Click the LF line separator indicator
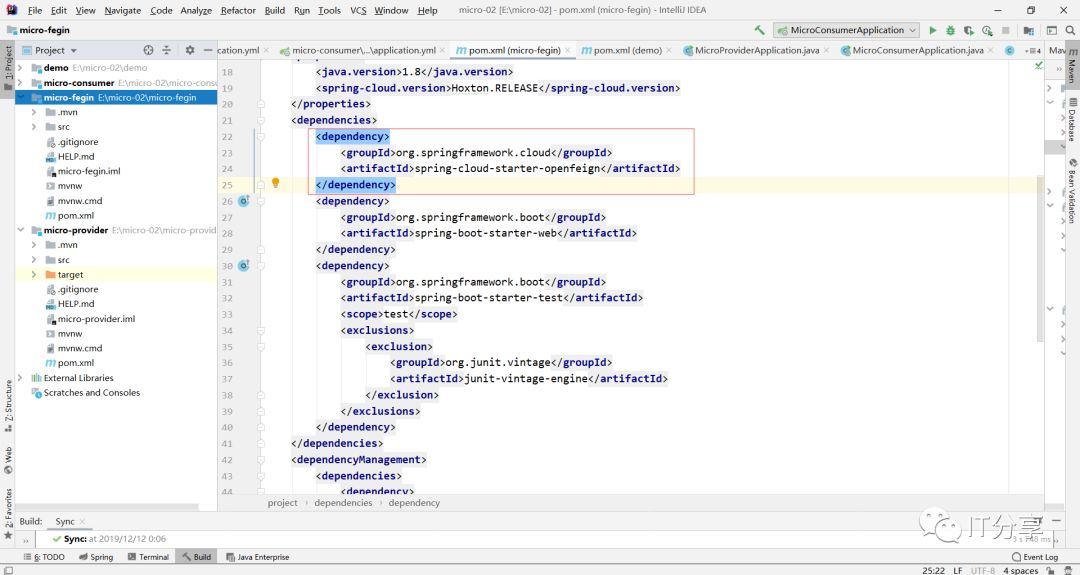The width and height of the screenshot is (1080, 575). [x=957, y=570]
